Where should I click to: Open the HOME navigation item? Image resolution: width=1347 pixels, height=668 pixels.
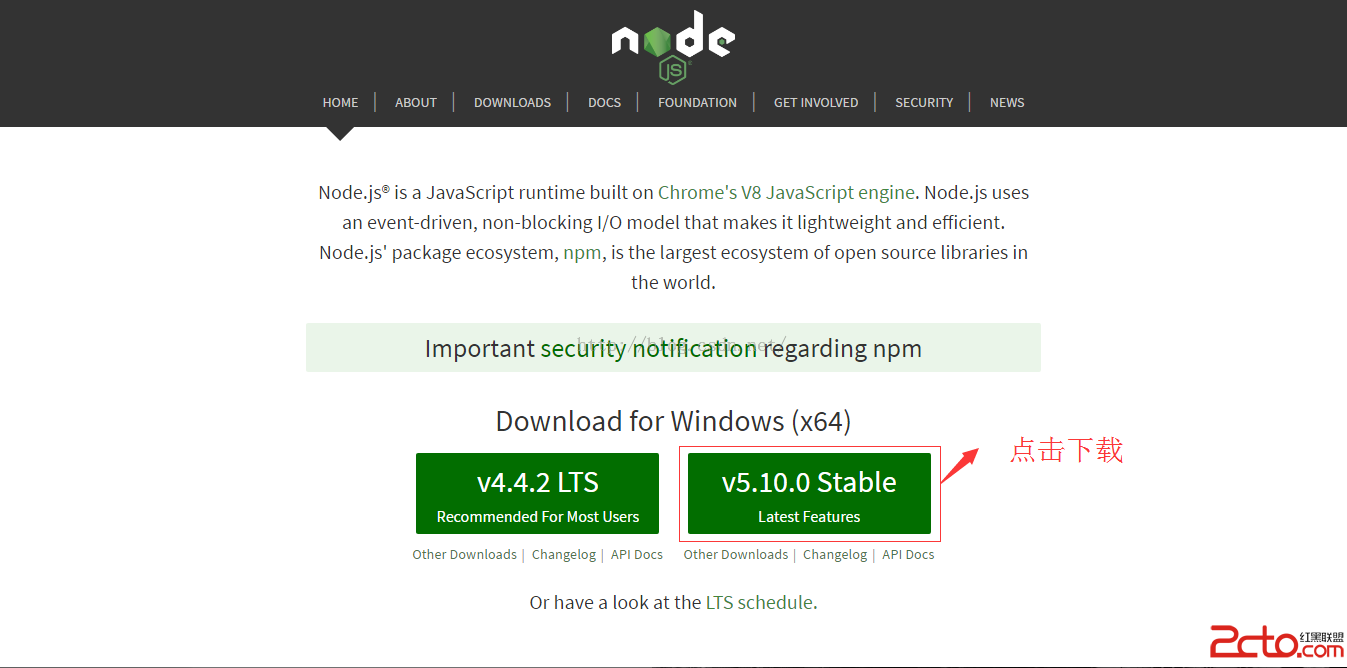340,102
